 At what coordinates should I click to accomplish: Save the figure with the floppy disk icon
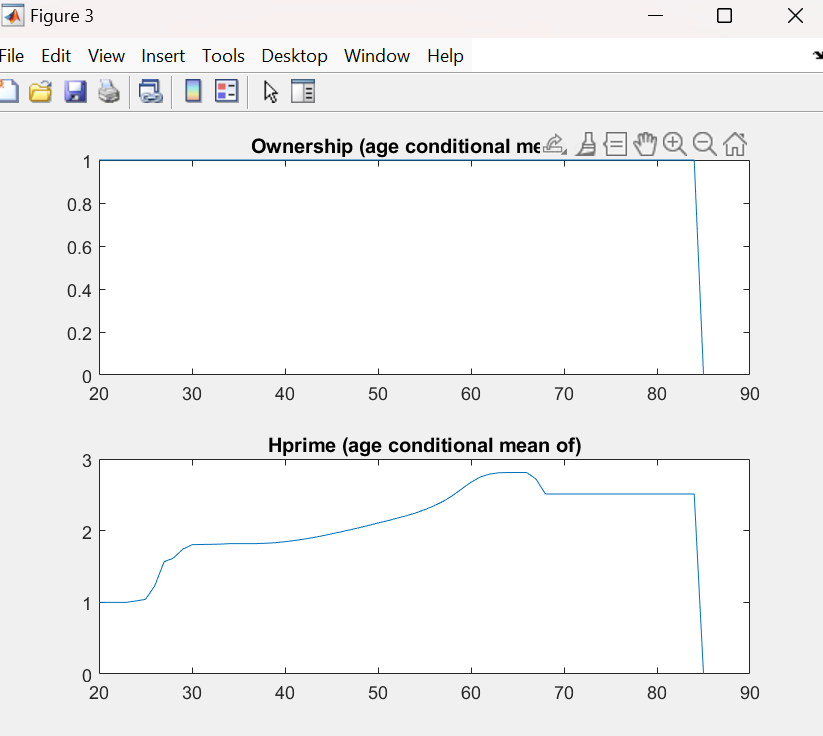(75, 91)
